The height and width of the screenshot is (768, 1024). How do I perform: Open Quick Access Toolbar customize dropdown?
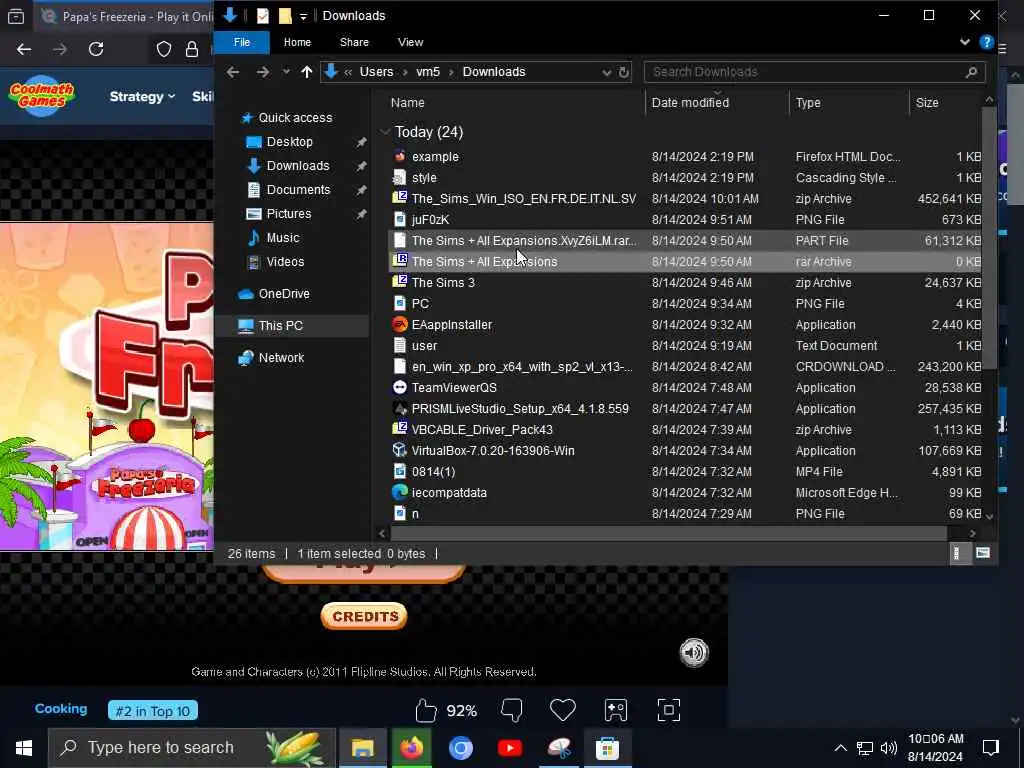point(303,16)
